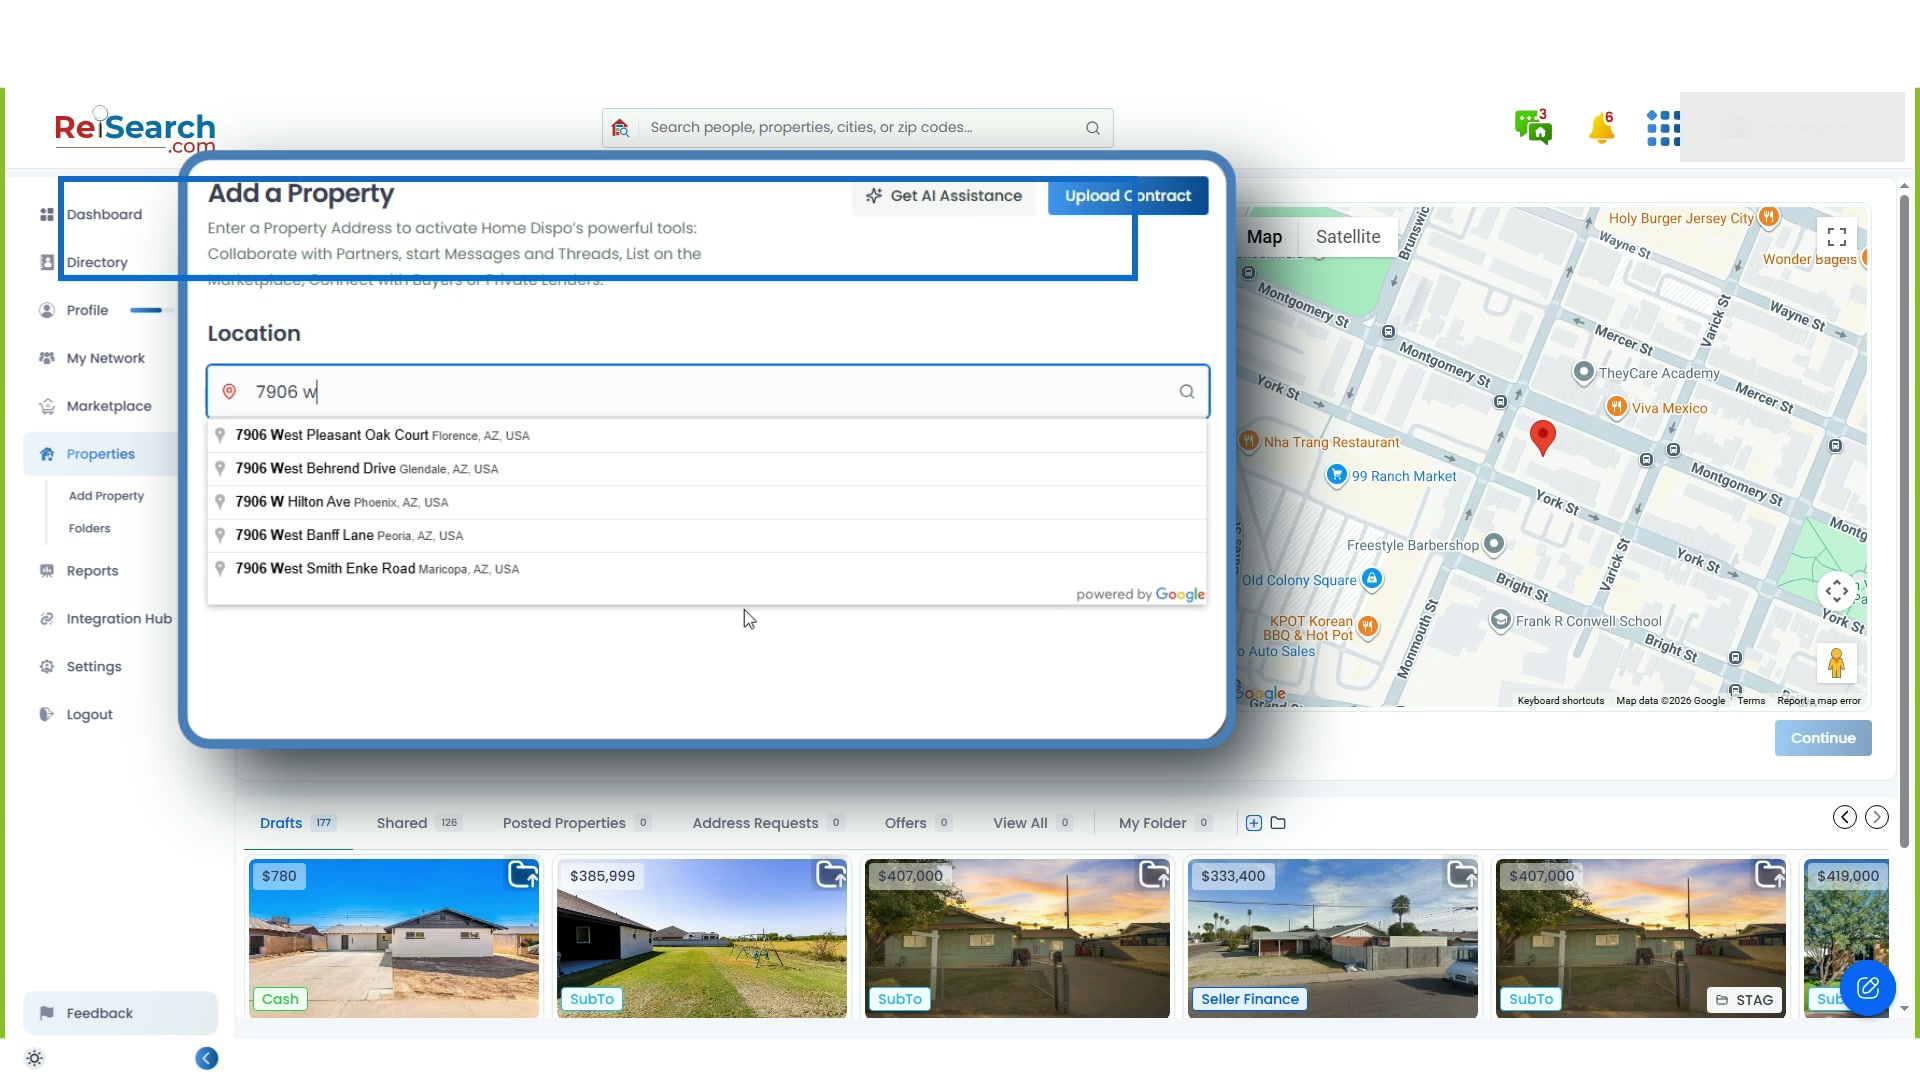Click the Upload Contract button
Viewport: 1920px width, 1080px height.
(1128, 196)
